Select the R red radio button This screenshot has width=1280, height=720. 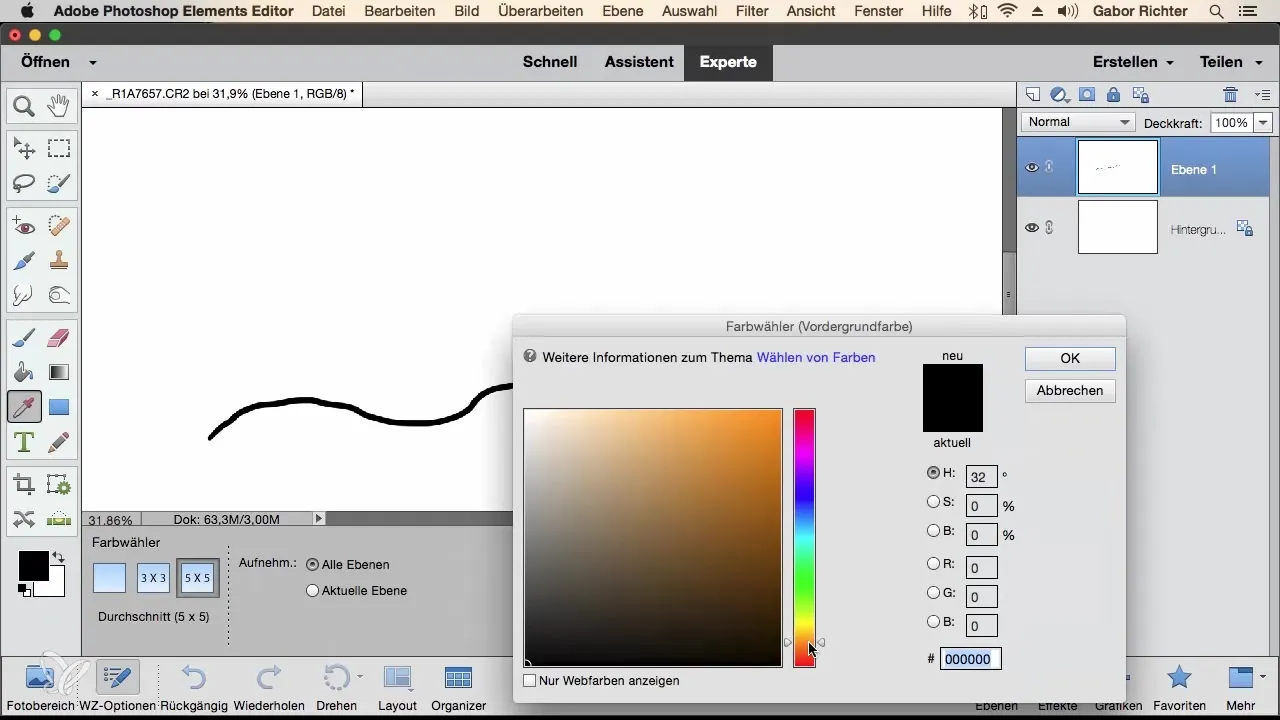(933, 563)
